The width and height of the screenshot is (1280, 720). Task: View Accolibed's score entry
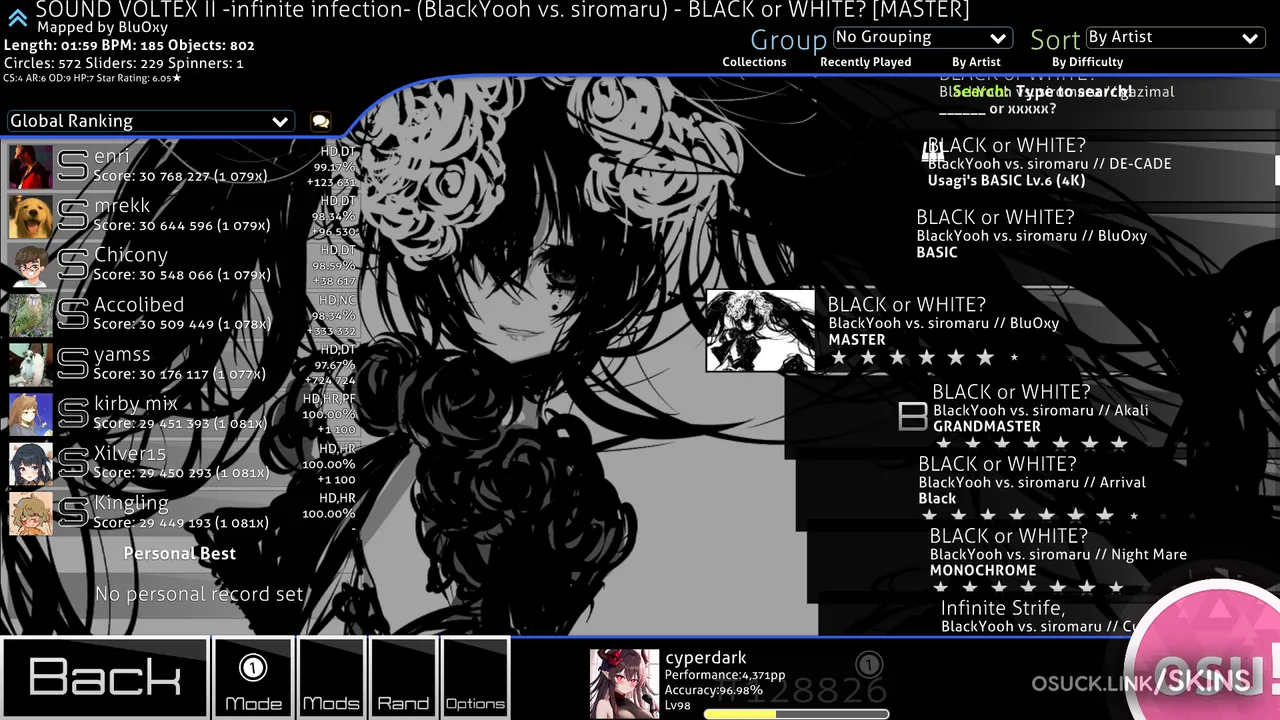[x=182, y=314]
